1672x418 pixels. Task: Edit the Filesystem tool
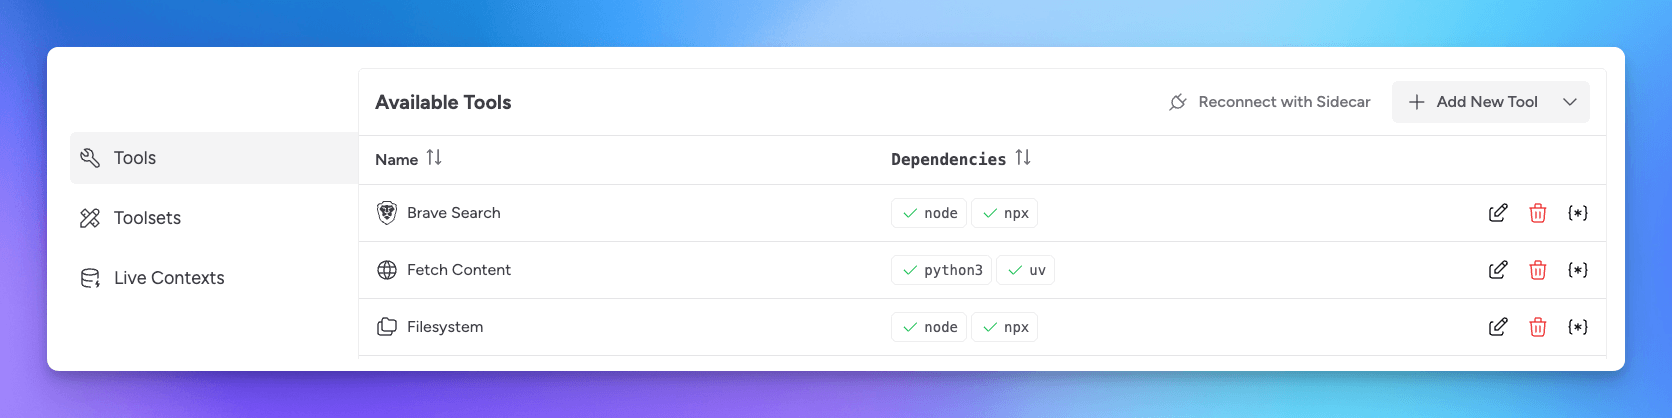1498,327
